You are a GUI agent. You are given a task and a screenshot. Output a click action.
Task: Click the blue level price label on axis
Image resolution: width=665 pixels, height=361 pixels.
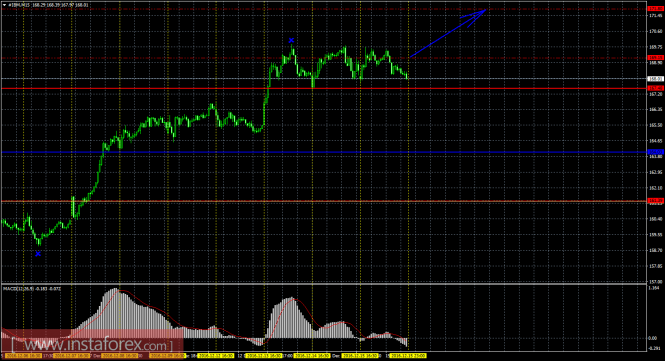point(655,152)
